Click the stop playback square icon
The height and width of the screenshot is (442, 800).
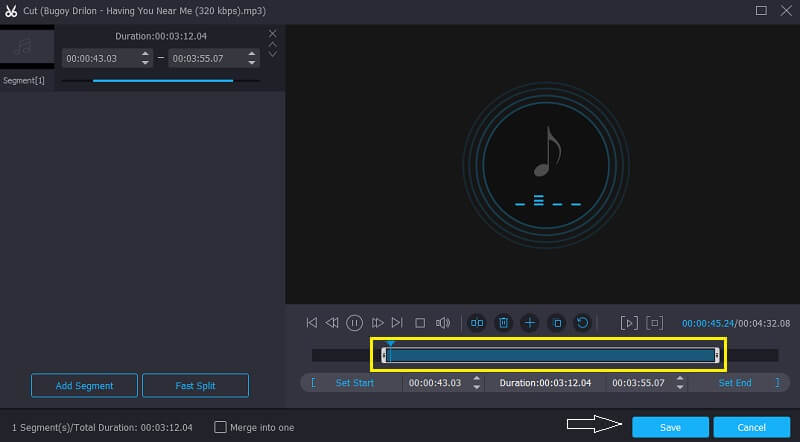click(x=420, y=323)
